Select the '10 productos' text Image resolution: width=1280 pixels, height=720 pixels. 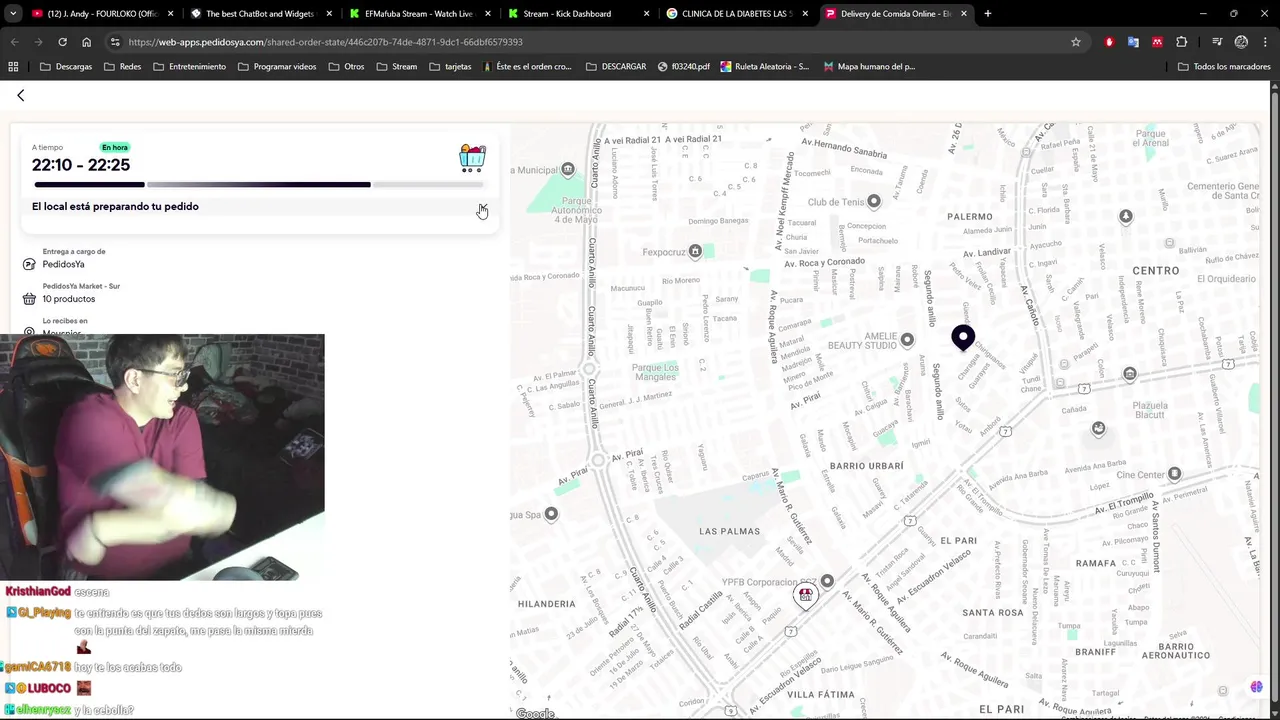tap(69, 299)
